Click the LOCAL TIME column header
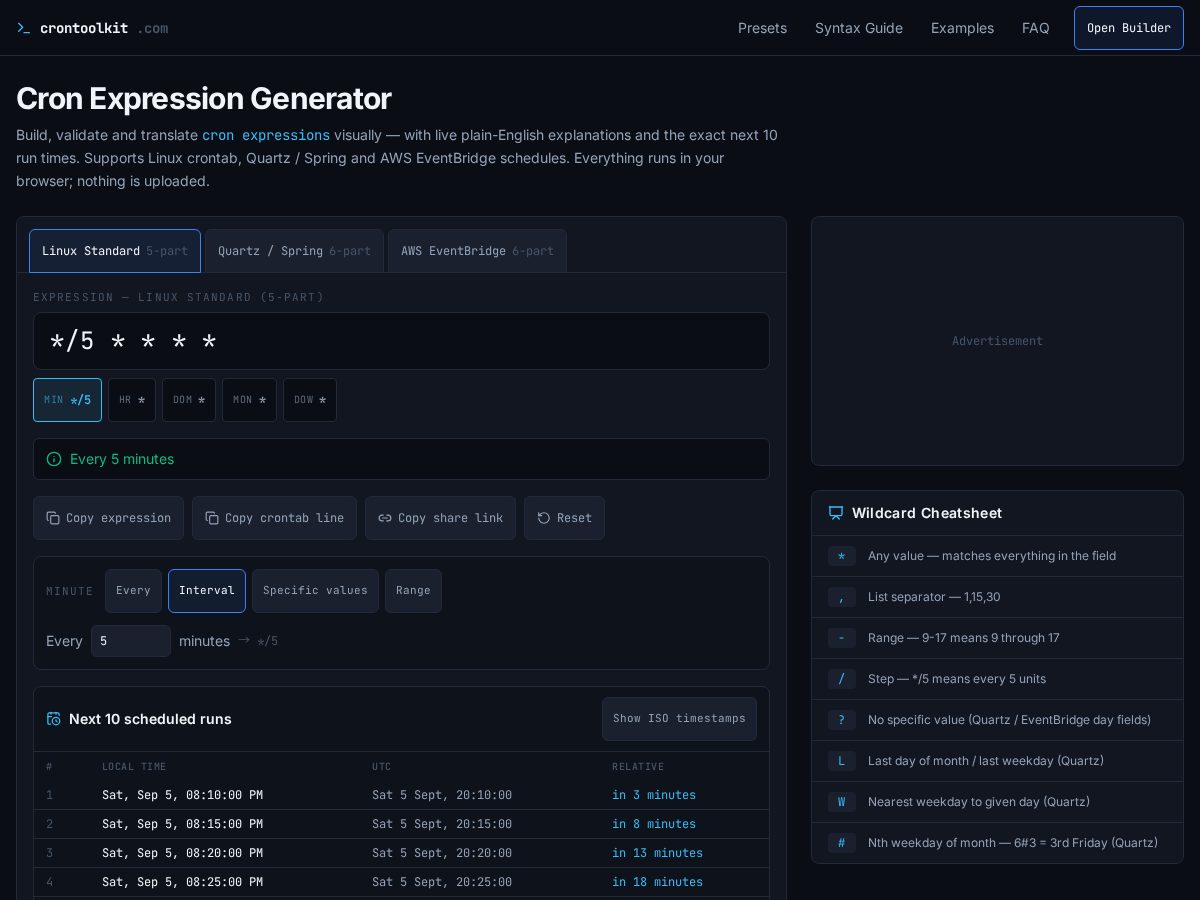 [x=134, y=767]
